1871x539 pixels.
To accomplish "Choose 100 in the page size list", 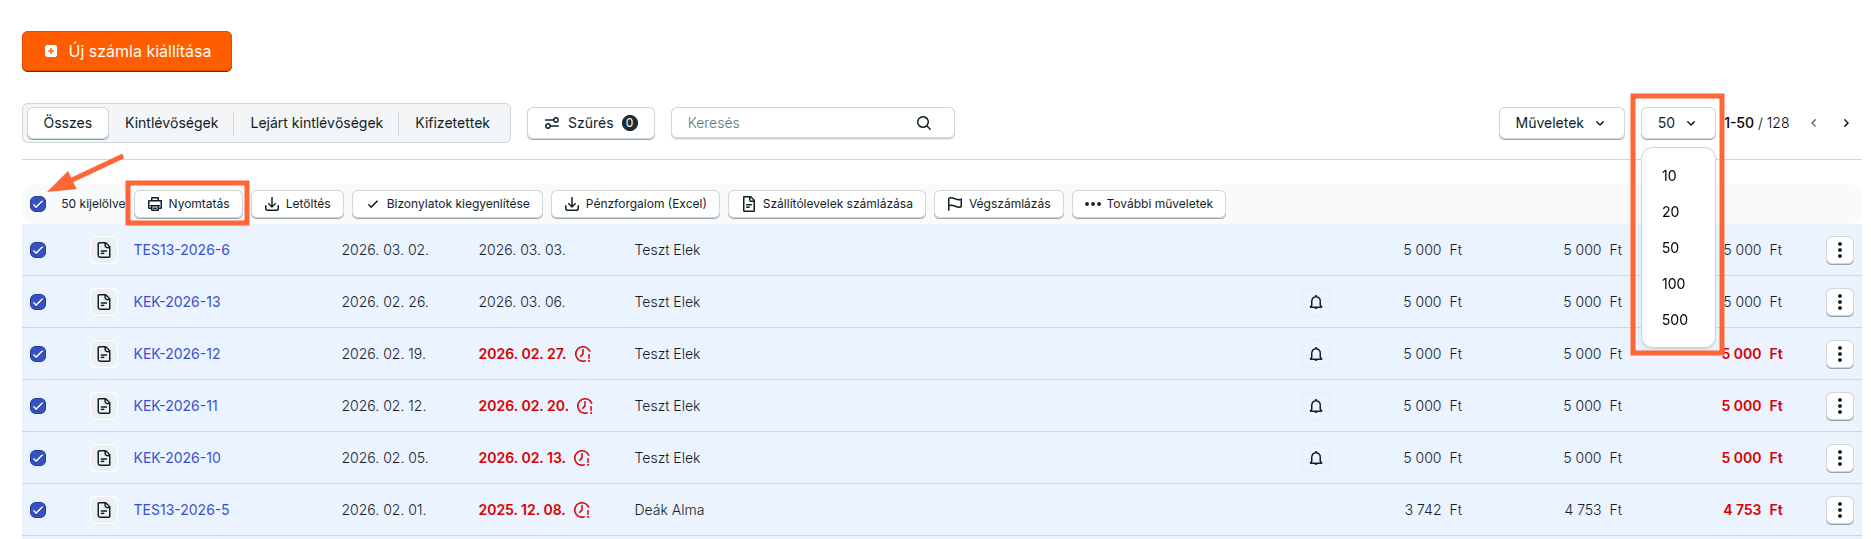I will pyautogui.click(x=1673, y=284).
